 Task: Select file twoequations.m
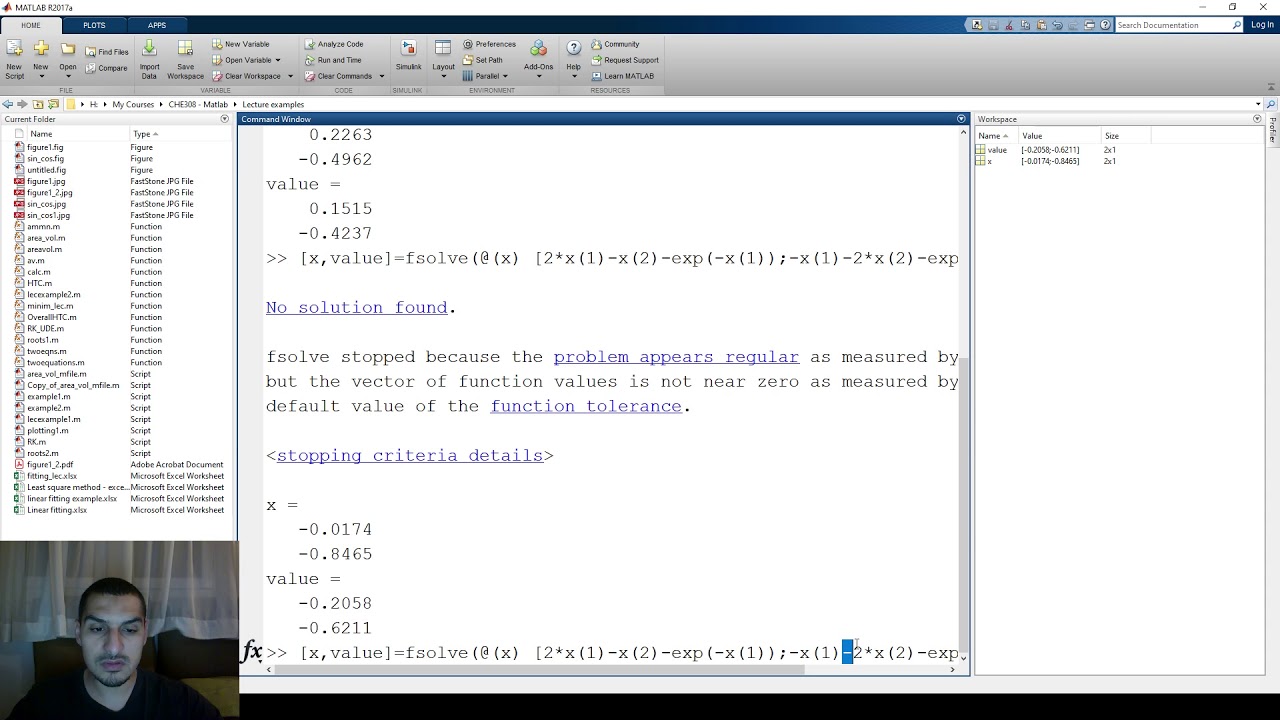click(56, 362)
